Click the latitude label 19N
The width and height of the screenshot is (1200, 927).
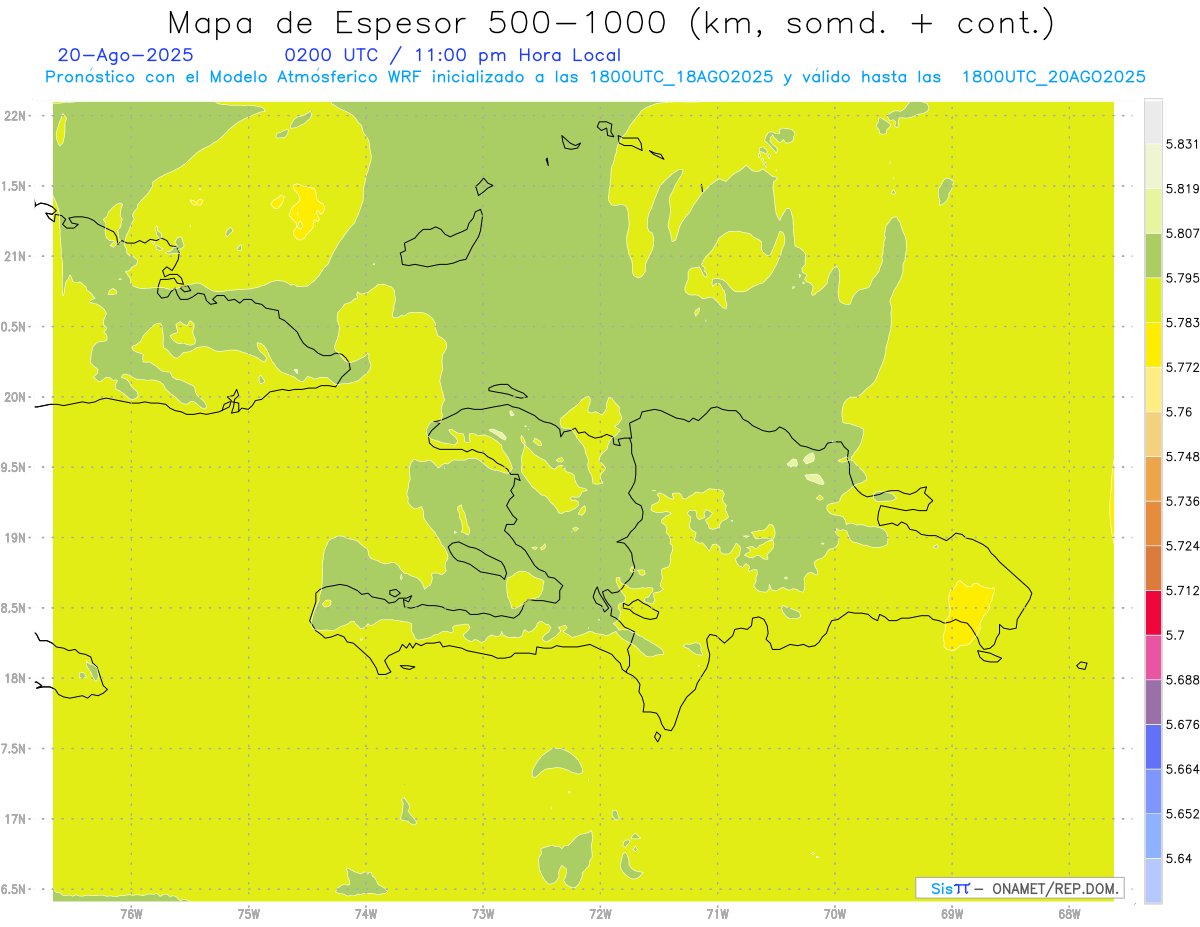17,537
